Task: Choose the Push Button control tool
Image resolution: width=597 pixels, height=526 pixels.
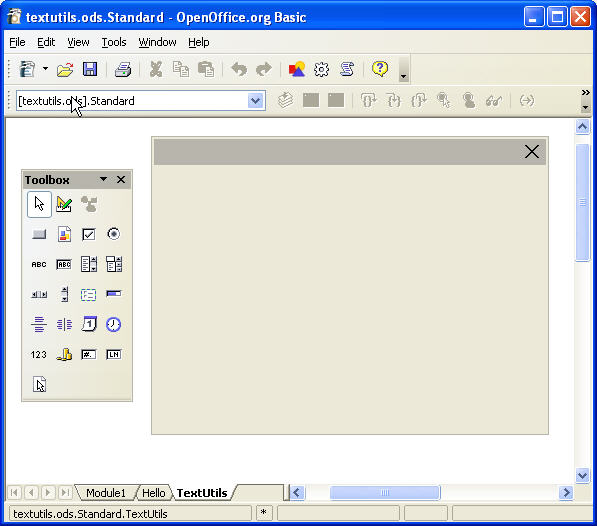Action: coord(39,234)
